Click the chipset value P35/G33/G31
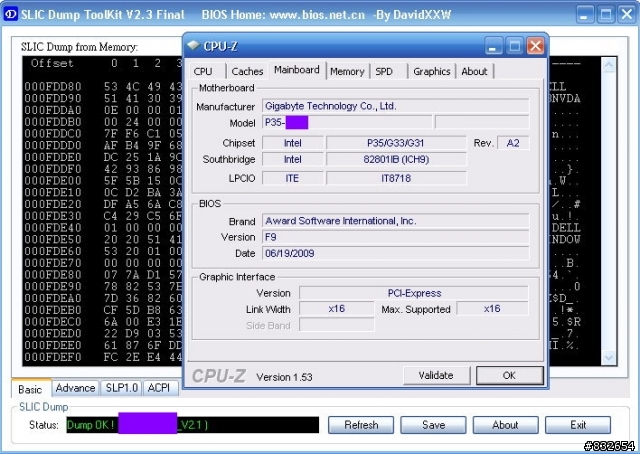 click(396, 143)
